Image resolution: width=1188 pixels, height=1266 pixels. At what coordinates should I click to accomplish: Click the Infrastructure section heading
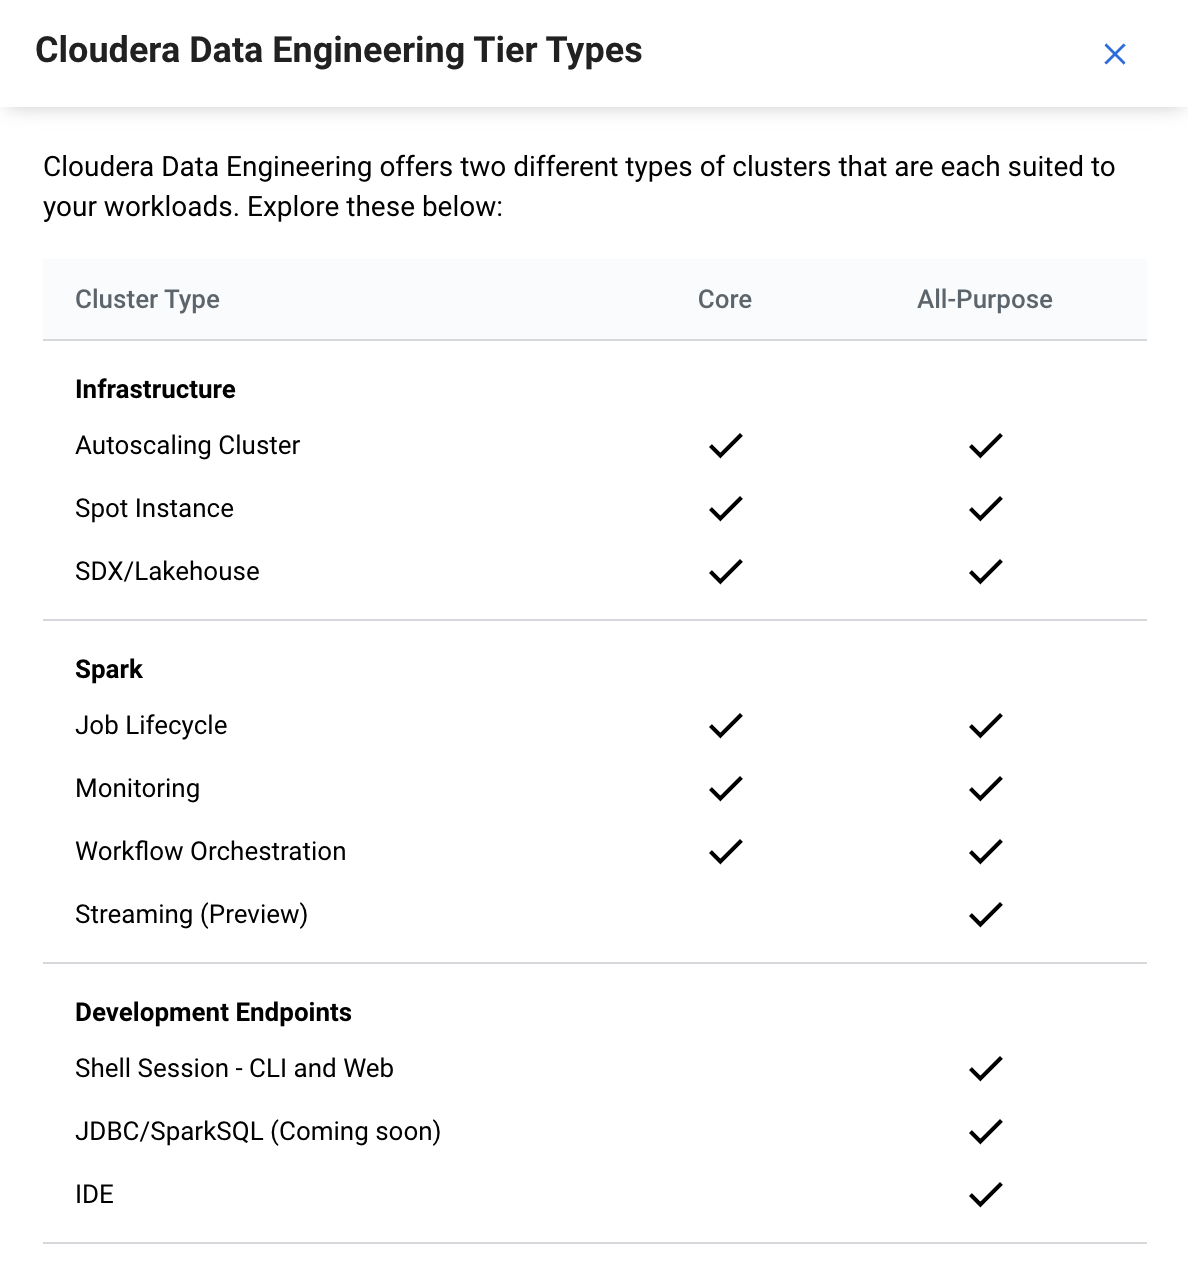coord(155,389)
